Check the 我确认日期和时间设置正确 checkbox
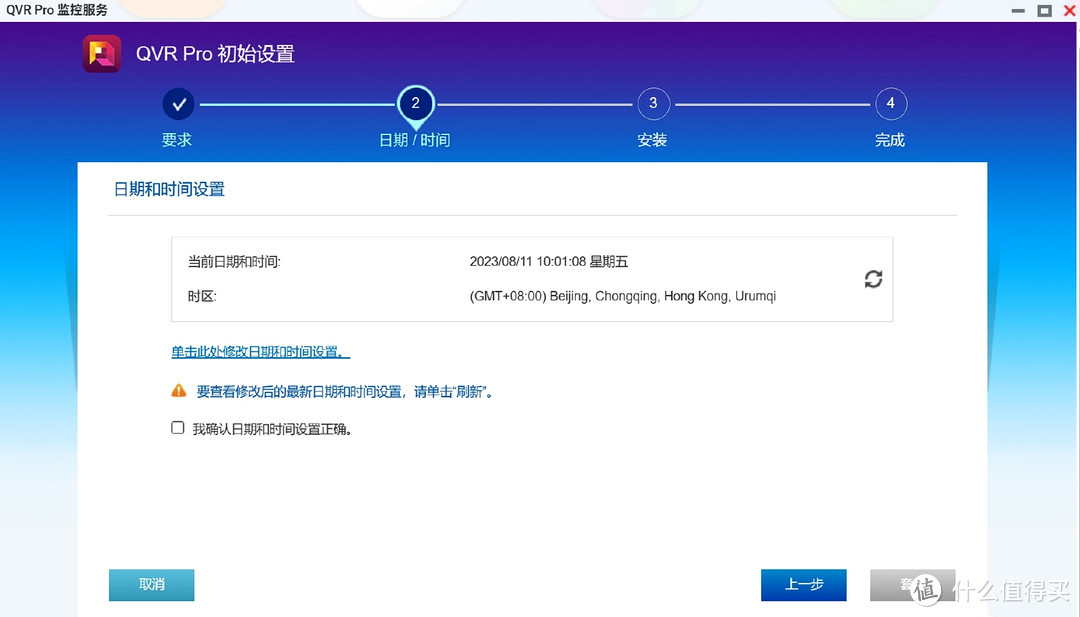The height and width of the screenshot is (617, 1080). [177, 428]
